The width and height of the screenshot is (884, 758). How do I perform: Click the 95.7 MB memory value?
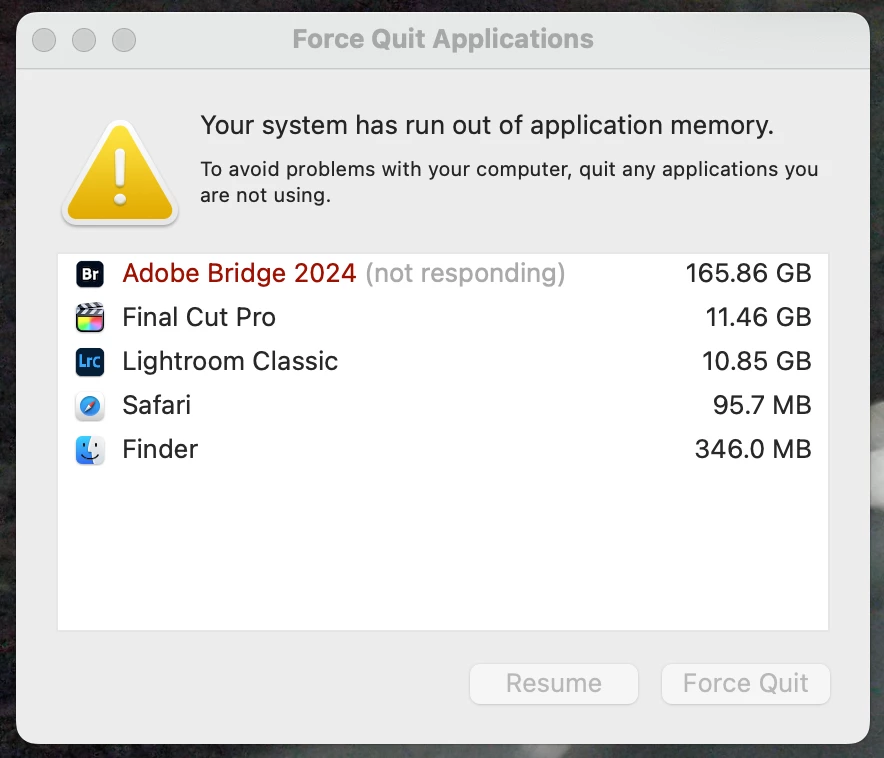760,406
